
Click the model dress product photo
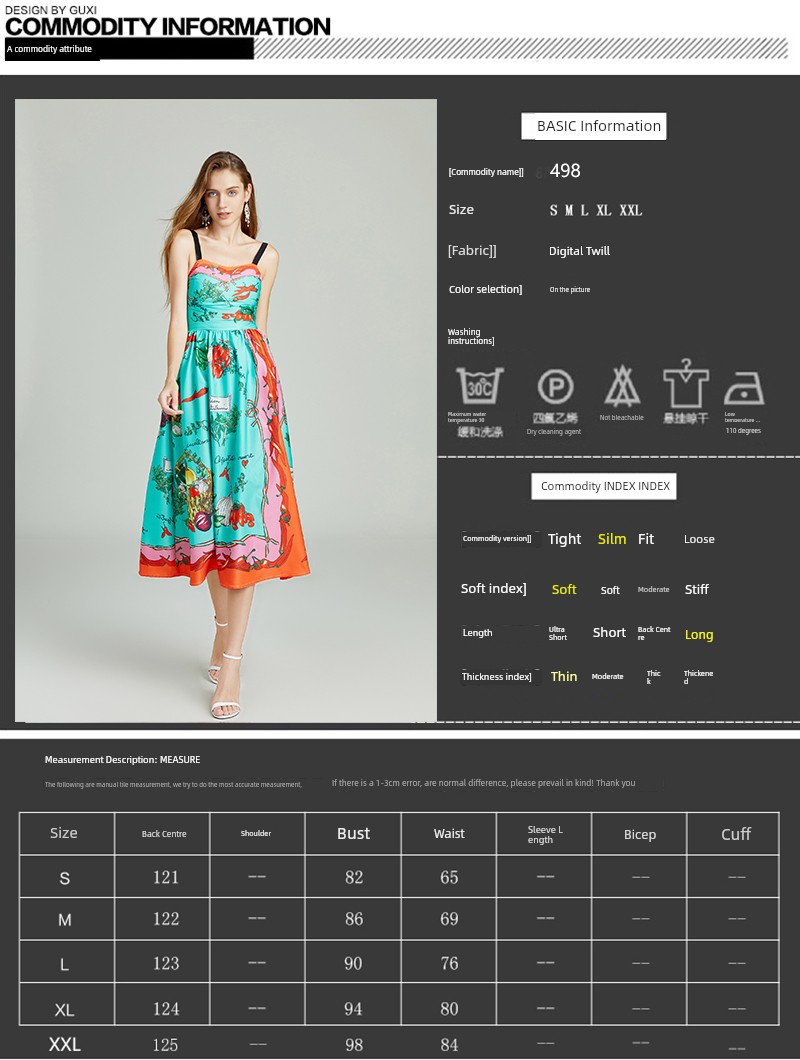(x=226, y=410)
